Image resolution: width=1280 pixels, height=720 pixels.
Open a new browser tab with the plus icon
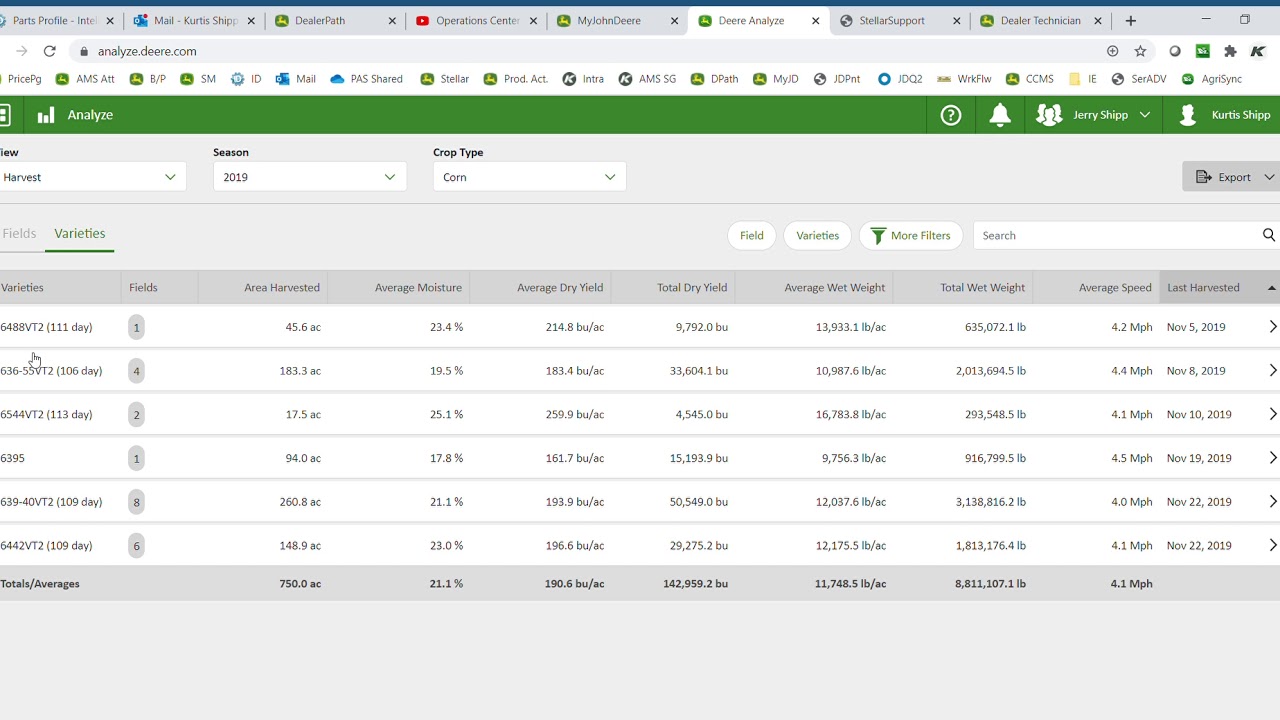(x=1131, y=20)
